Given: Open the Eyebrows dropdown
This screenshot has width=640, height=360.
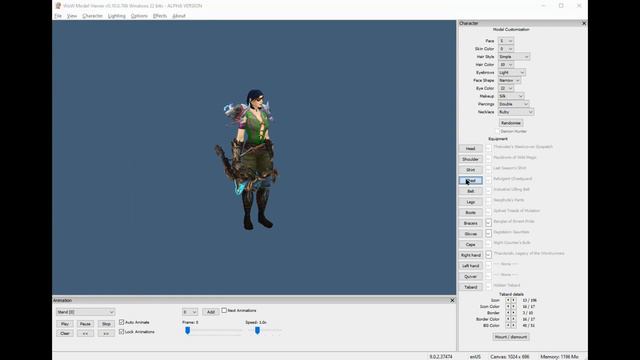Looking at the screenshot, I should (x=512, y=72).
